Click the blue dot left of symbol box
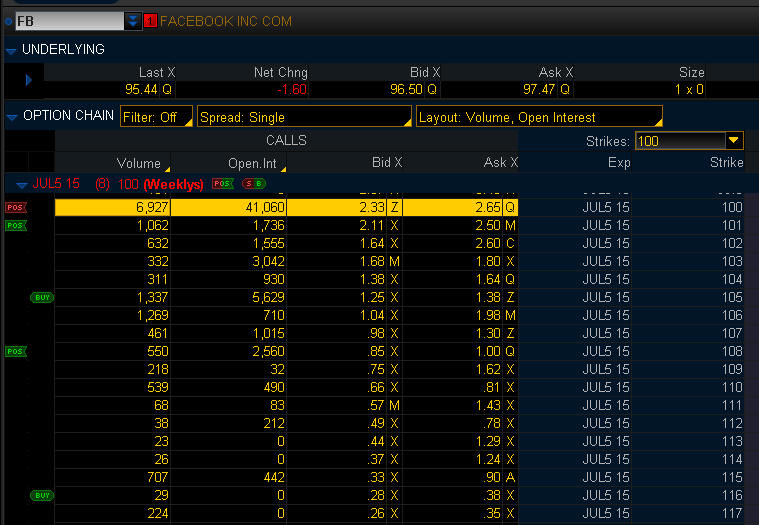The image size is (759, 525). pyautogui.click(x=7, y=21)
